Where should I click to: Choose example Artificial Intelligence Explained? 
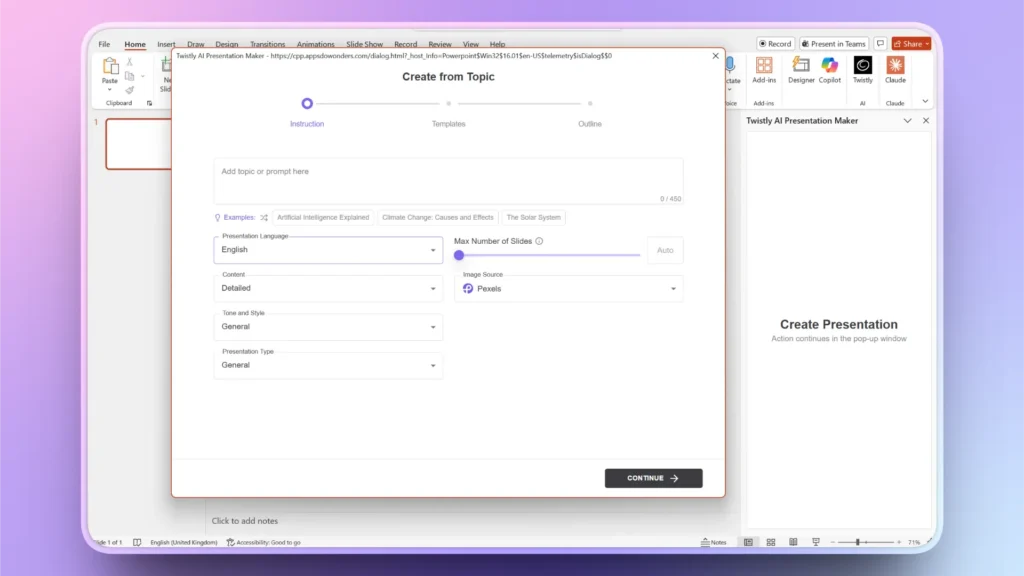tap(323, 217)
